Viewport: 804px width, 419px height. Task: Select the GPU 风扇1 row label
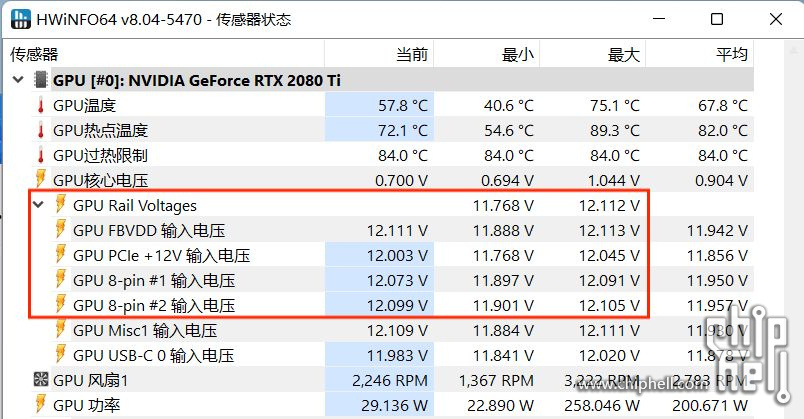click(91, 381)
